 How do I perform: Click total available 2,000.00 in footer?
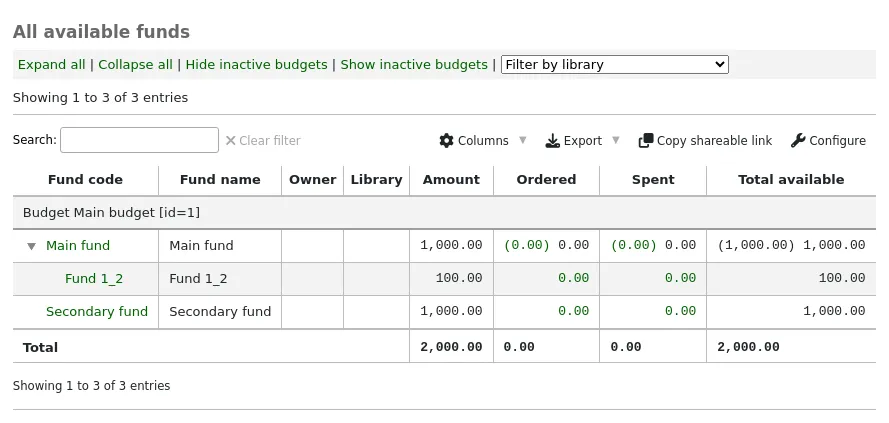[x=748, y=347]
